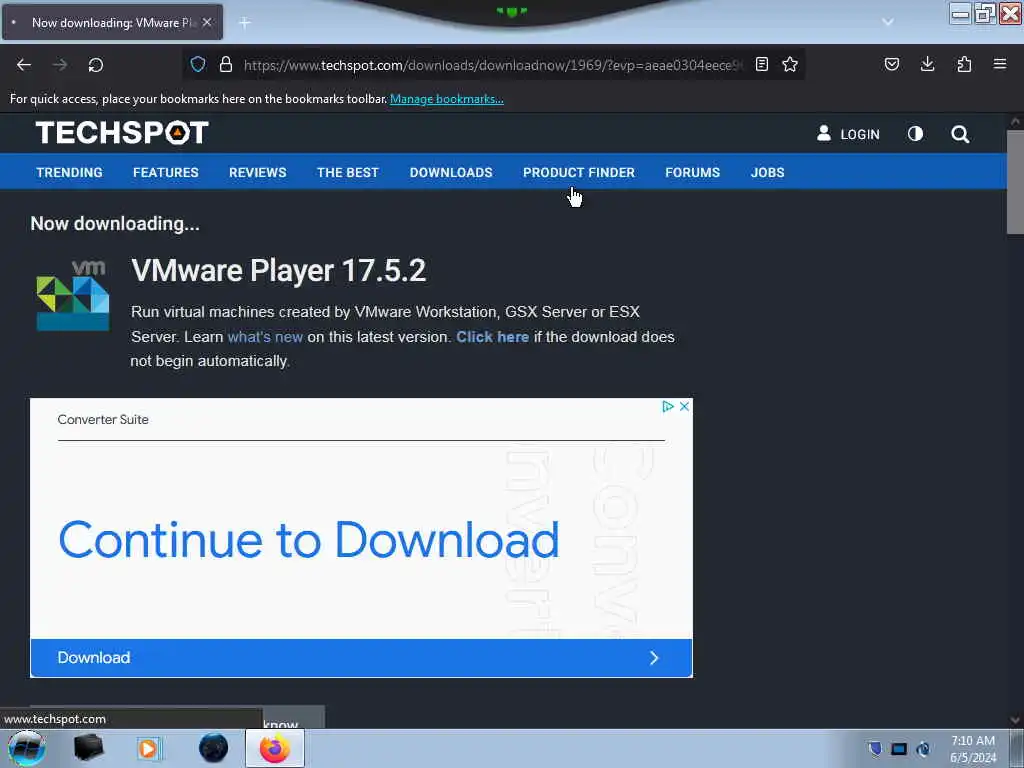The height and width of the screenshot is (768, 1024).
Task: Open the TechSpot search magnifier
Action: (x=960, y=134)
